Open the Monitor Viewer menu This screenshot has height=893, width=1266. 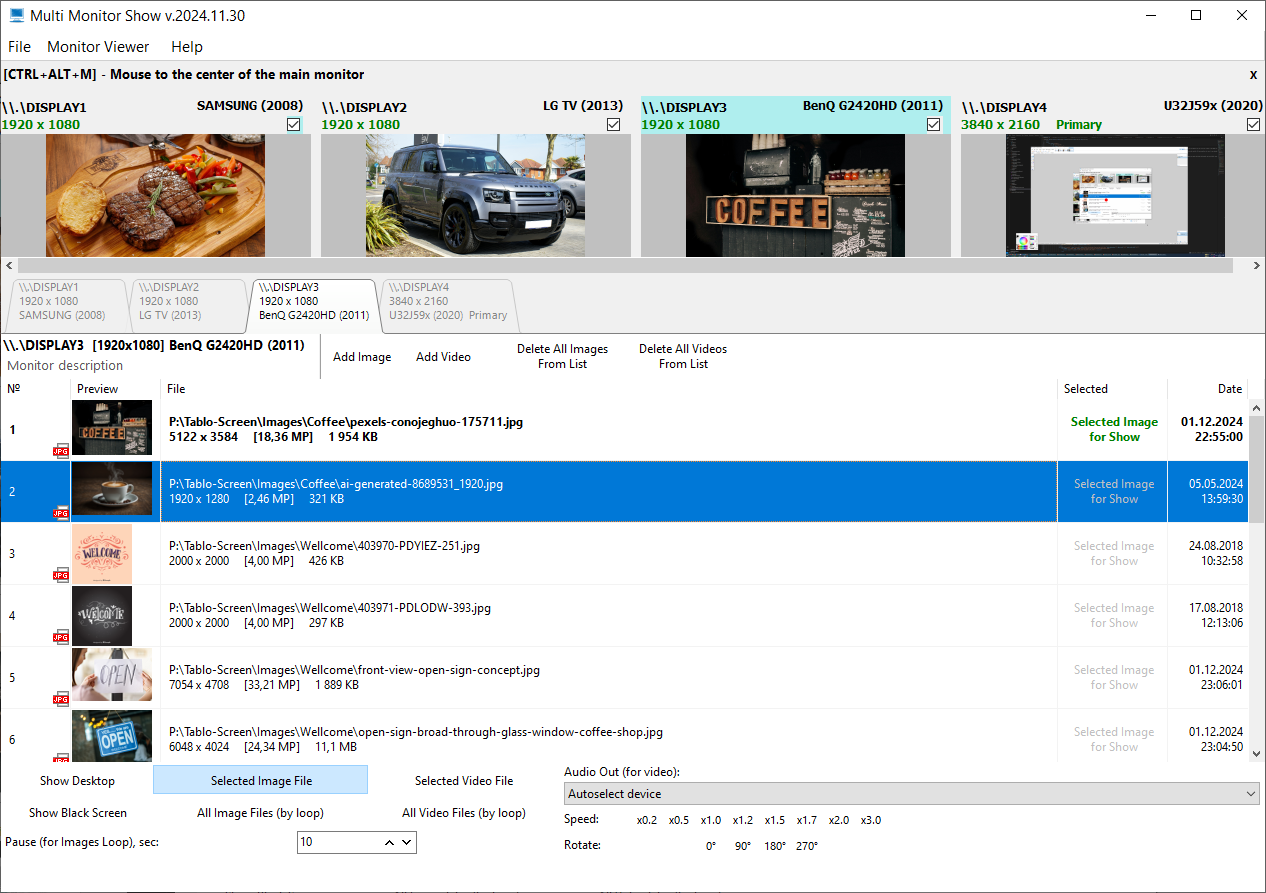coord(98,47)
